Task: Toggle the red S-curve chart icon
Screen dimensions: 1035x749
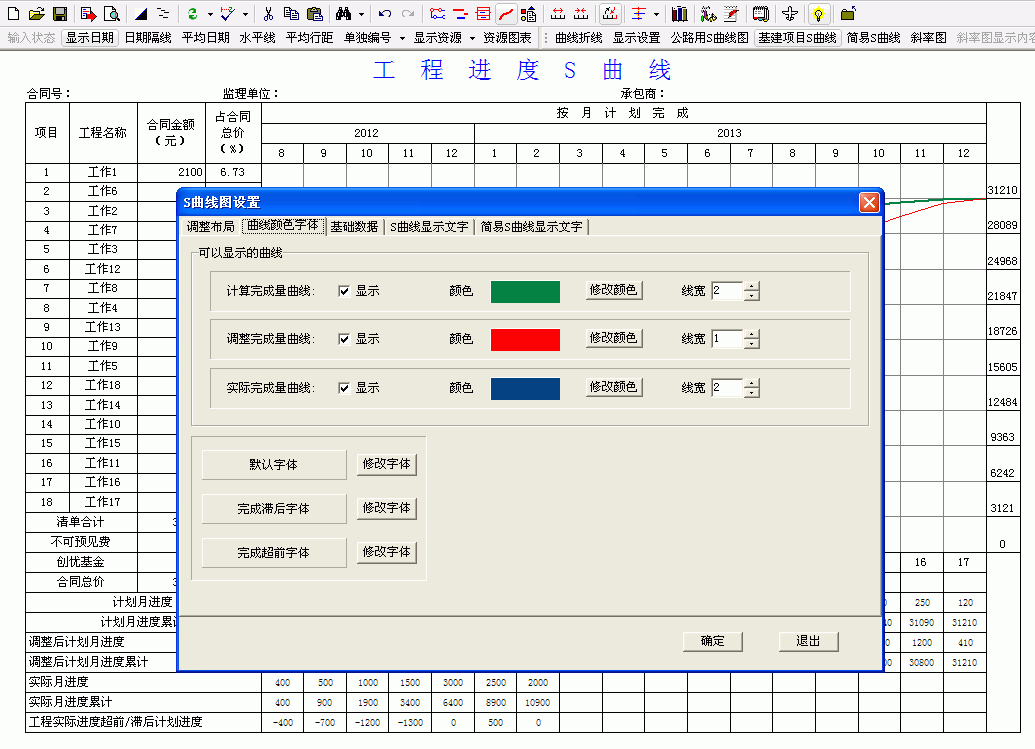Action: (x=506, y=13)
